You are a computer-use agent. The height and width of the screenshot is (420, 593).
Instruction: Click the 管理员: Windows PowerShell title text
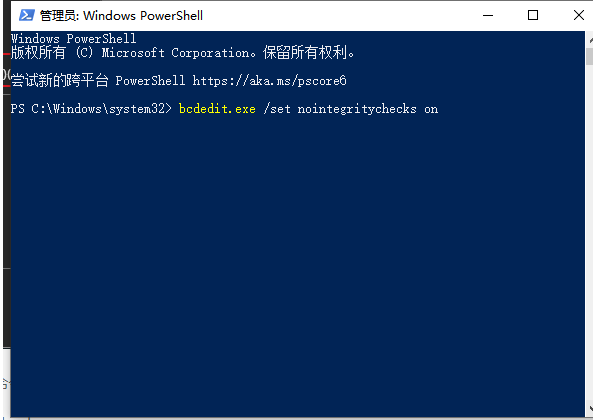point(121,15)
